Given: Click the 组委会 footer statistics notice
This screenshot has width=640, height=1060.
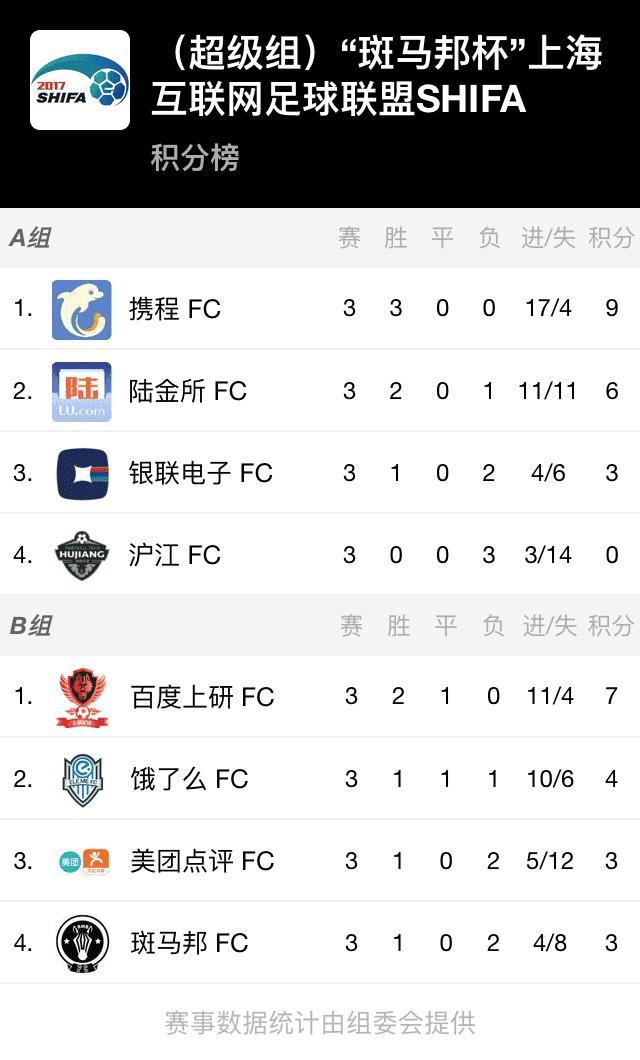Looking at the screenshot, I should click(x=320, y=1021).
